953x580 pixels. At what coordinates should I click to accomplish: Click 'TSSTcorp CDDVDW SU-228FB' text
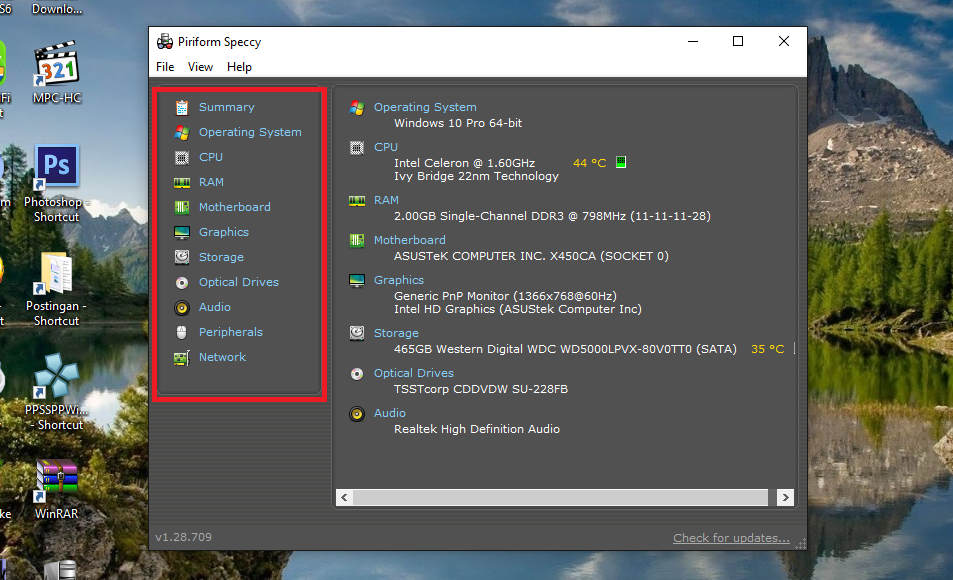(x=481, y=389)
